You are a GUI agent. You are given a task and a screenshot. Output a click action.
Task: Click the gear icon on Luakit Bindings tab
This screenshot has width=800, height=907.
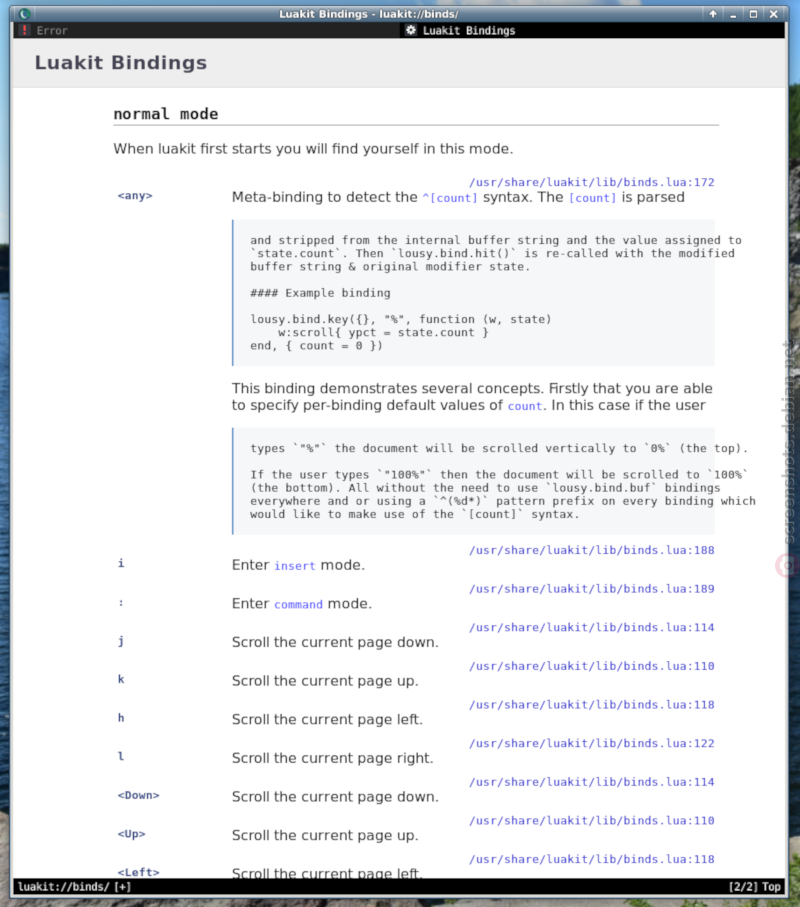411,30
